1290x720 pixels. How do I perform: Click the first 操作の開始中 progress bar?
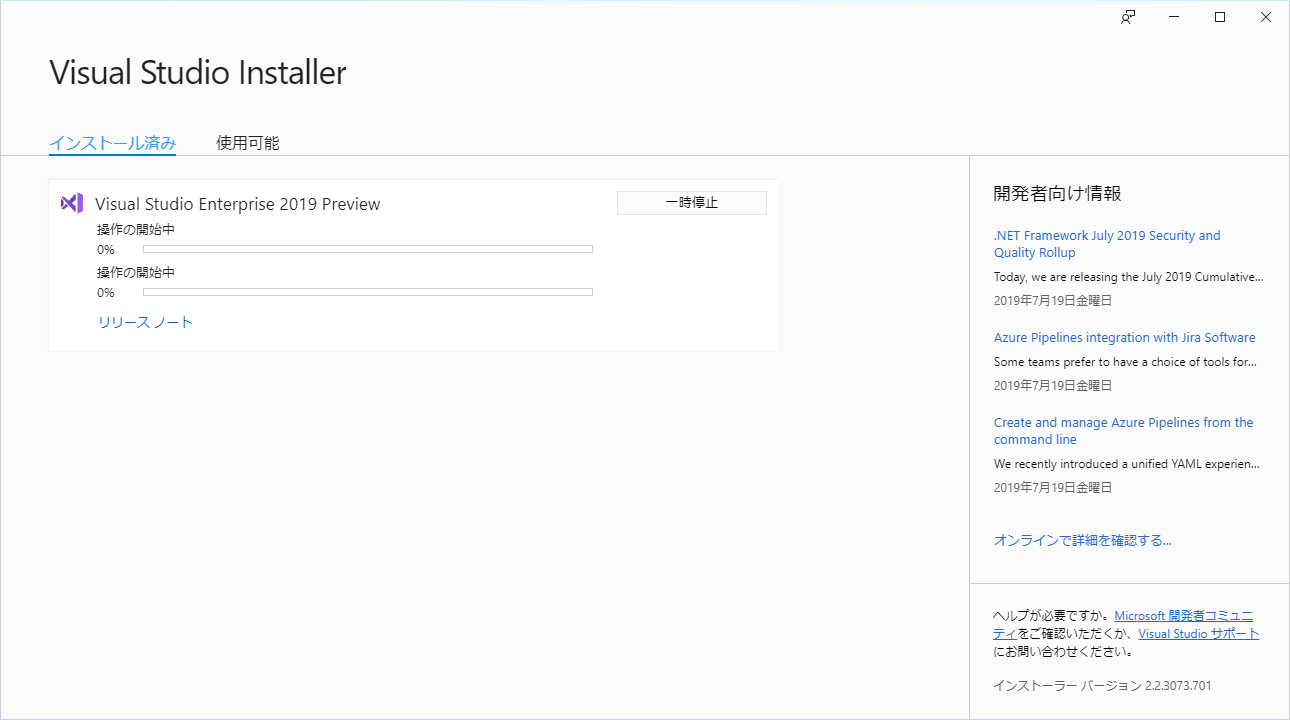(x=368, y=249)
